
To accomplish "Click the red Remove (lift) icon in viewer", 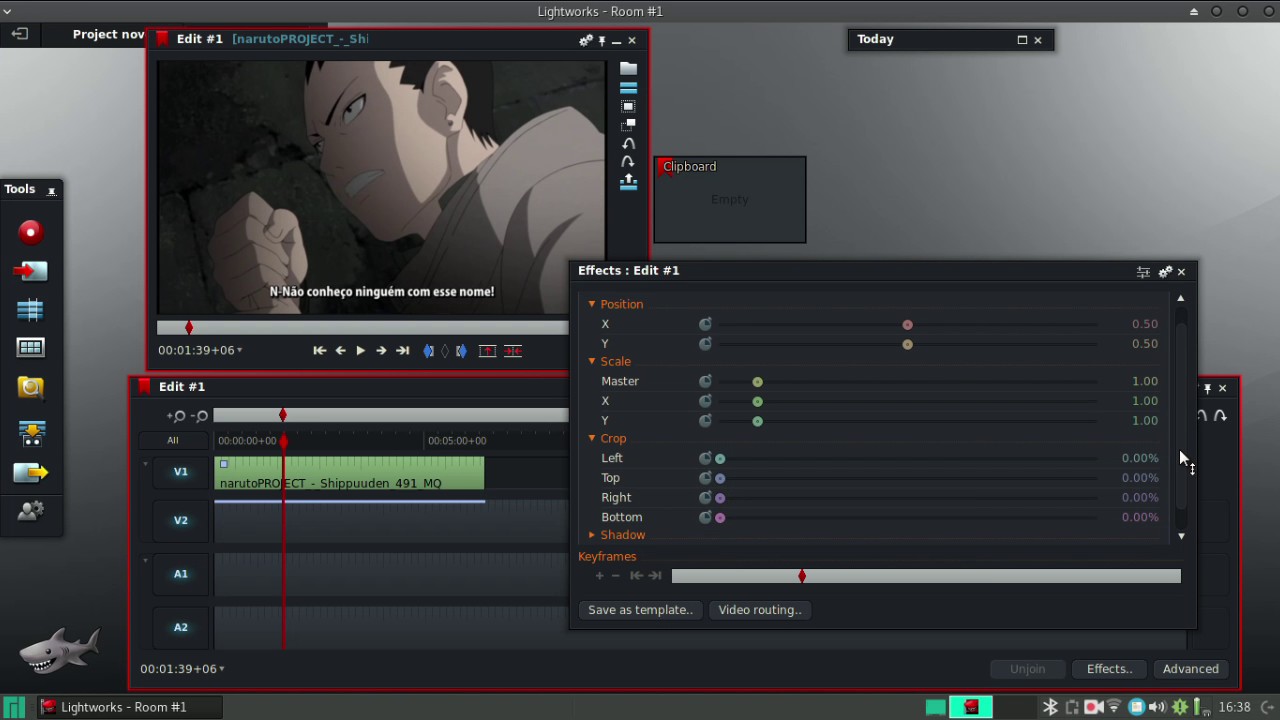I will [x=487, y=351].
